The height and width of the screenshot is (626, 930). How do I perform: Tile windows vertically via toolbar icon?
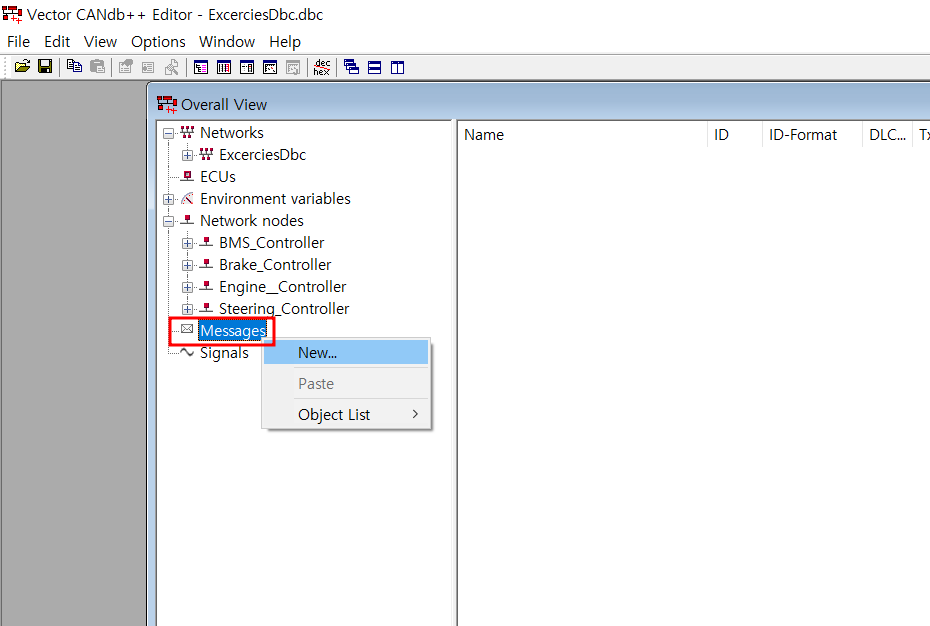(397, 68)
